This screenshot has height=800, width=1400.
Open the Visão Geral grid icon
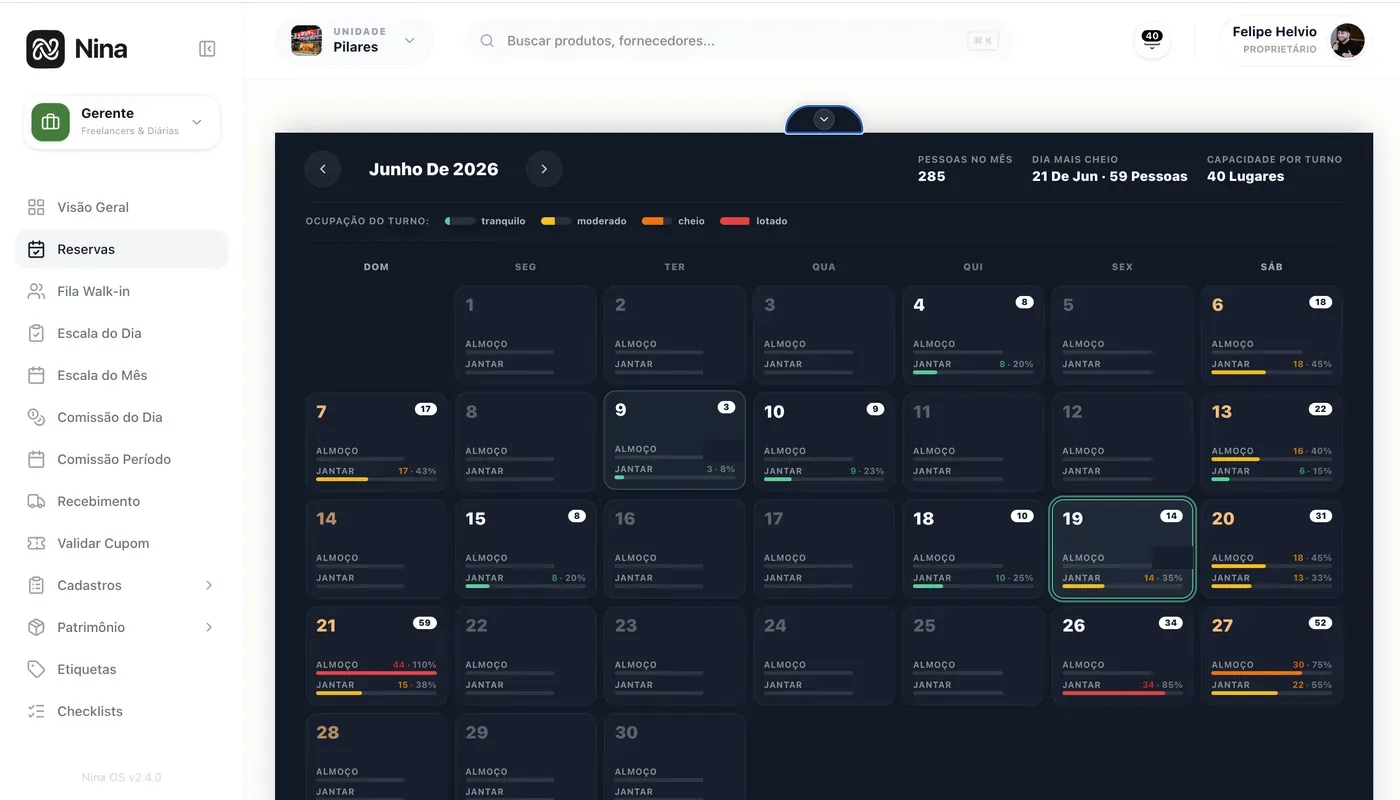click(x=36, y=207)
